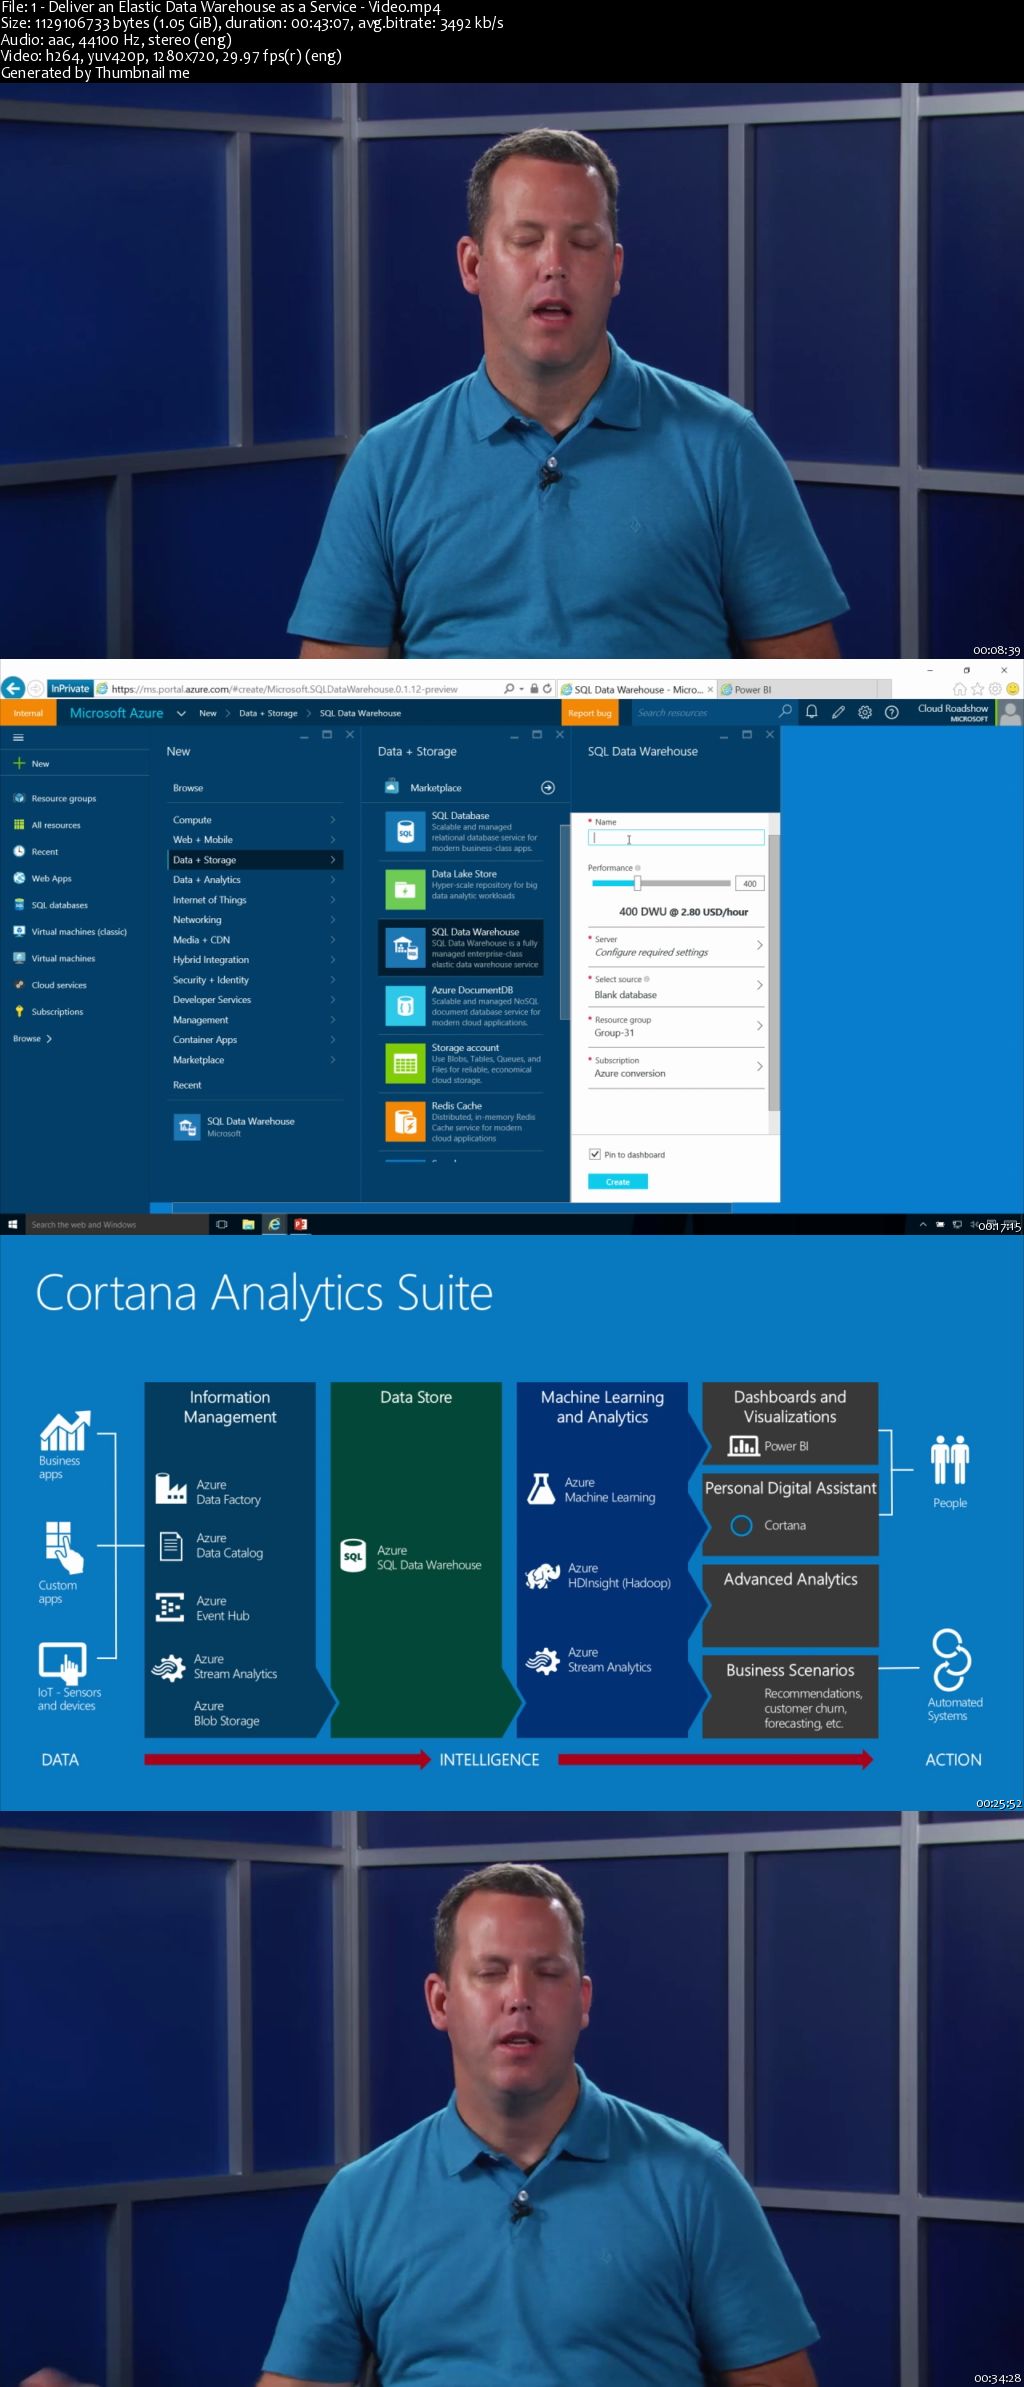Open the recent SQL Data Warehouse Microsoft item
The width and height of the screenshot is (1024, 2387).
(x=236, y=1127)
